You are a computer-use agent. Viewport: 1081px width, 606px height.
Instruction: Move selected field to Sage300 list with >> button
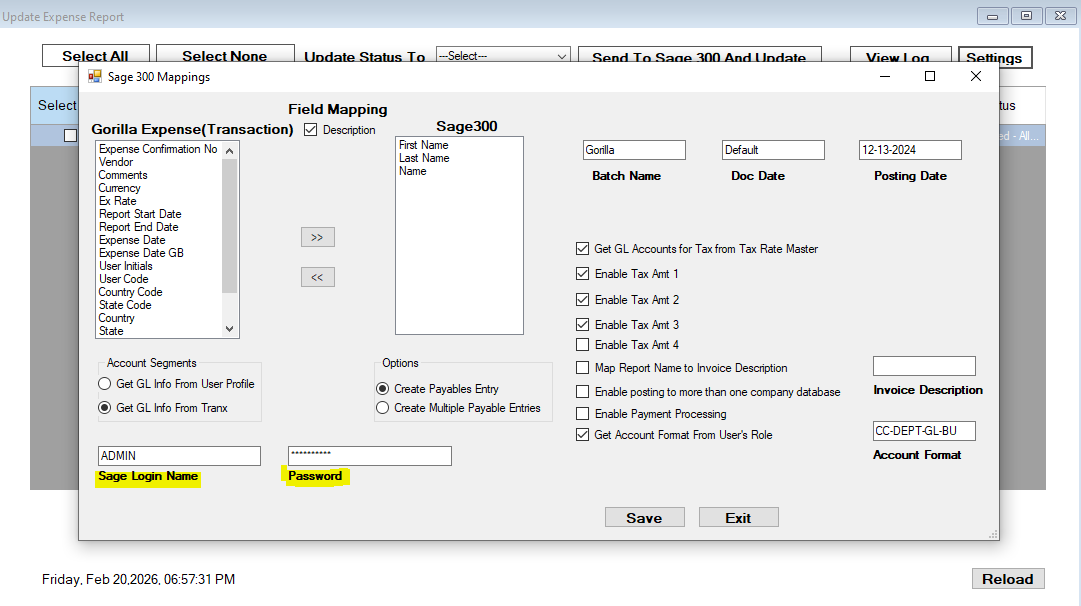coord(318,237)
